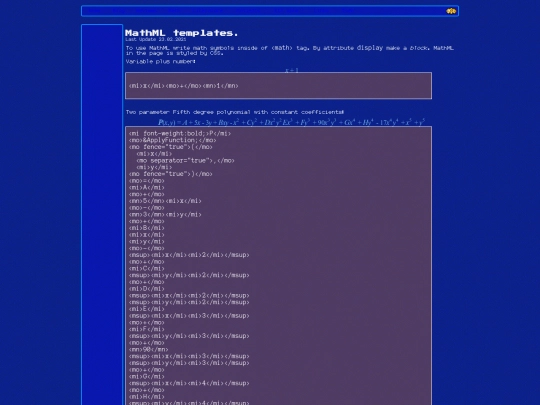Screen dimensions: 540x405
Task: Click the '<mn>90</mn>' code line
Action: pyautogui.click(x=148, y=350)
